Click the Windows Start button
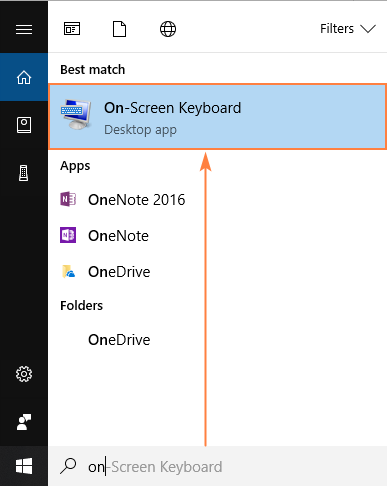387x486 pixels. 24,466
